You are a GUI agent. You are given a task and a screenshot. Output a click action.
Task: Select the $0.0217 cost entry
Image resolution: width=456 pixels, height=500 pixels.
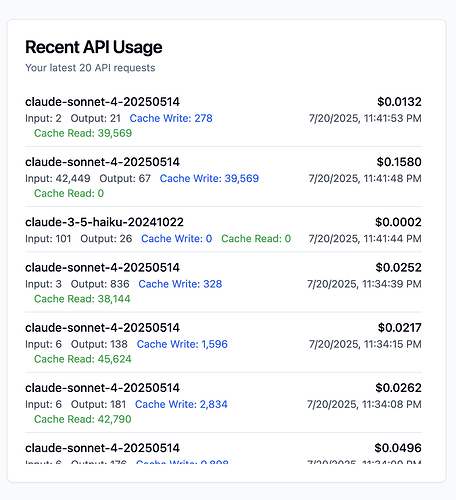click(x=400, y=328)
